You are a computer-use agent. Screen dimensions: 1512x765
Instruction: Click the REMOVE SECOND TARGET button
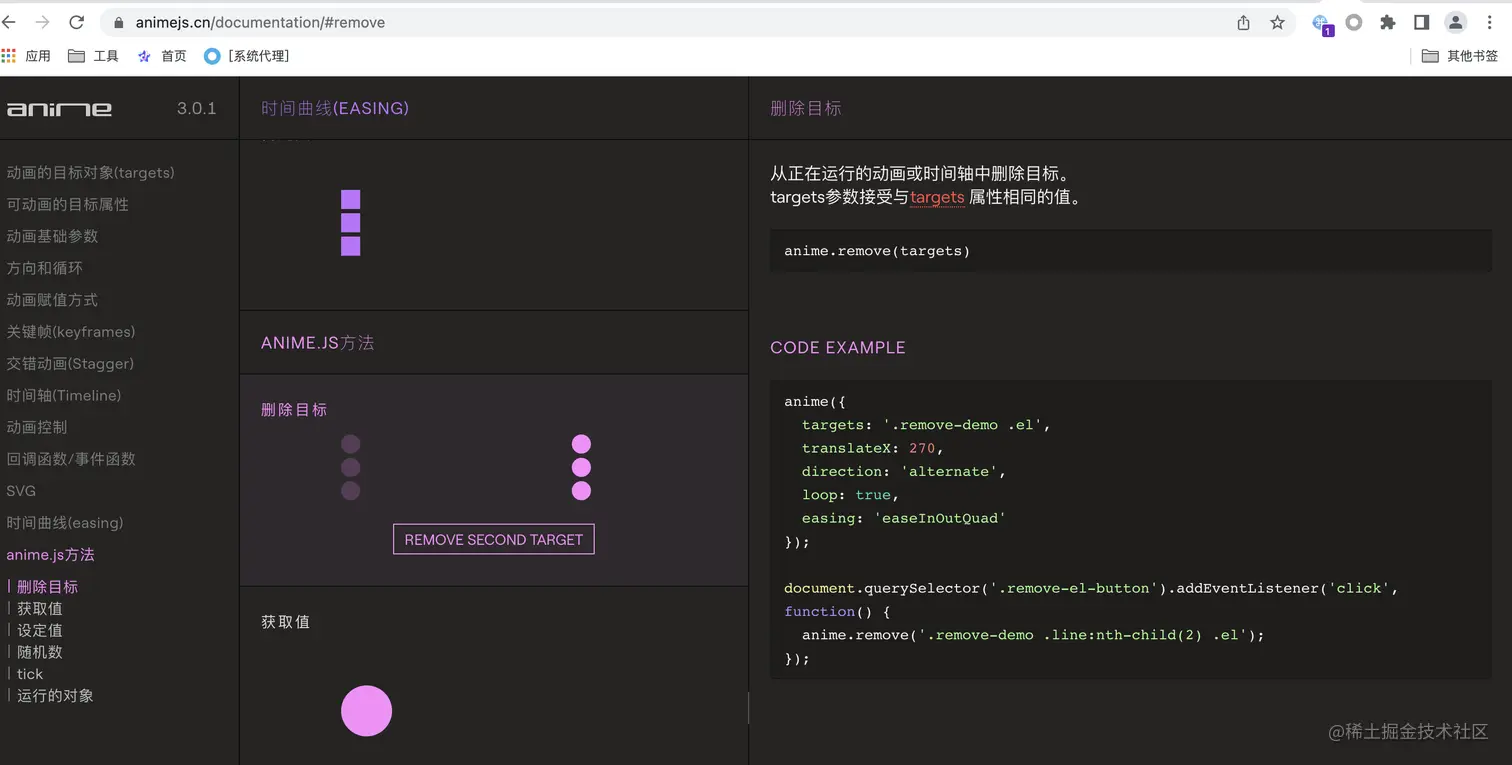[494, 539]
